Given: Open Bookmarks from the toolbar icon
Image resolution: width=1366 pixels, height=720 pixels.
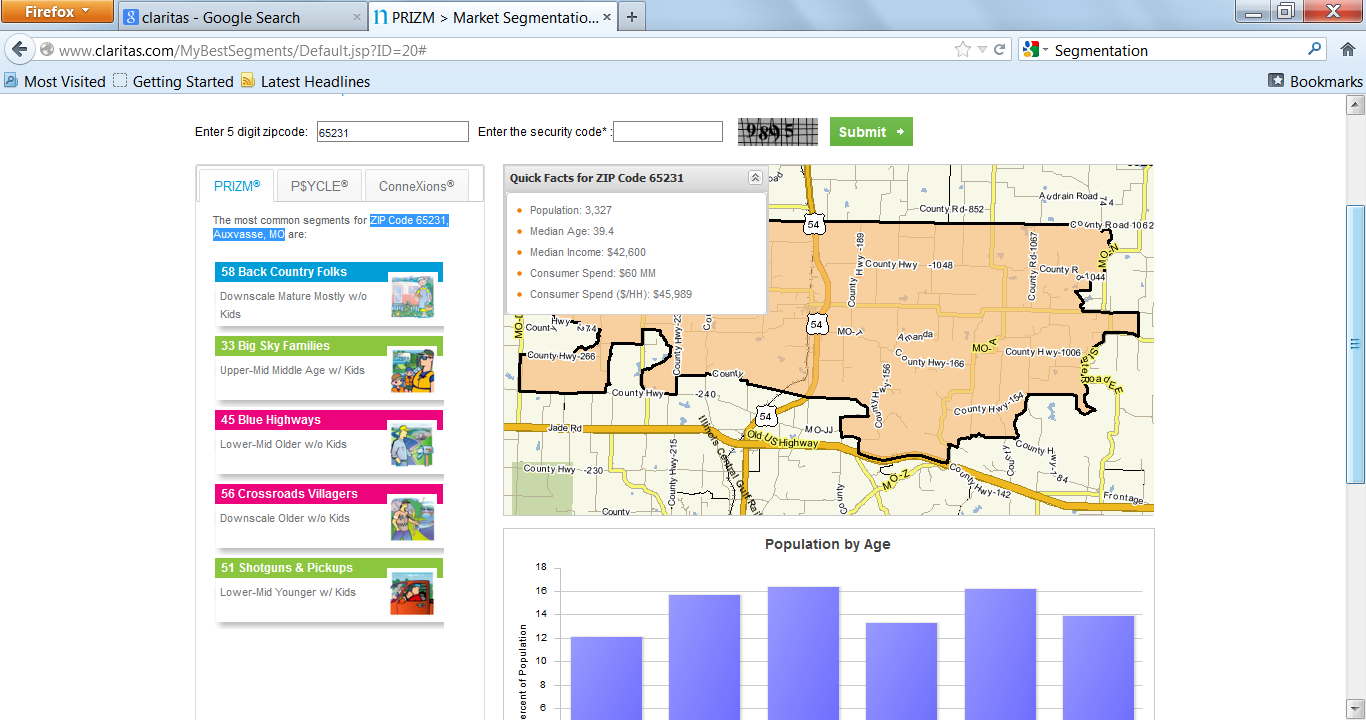Looking at the screenshot, I should pos(1276,81).
